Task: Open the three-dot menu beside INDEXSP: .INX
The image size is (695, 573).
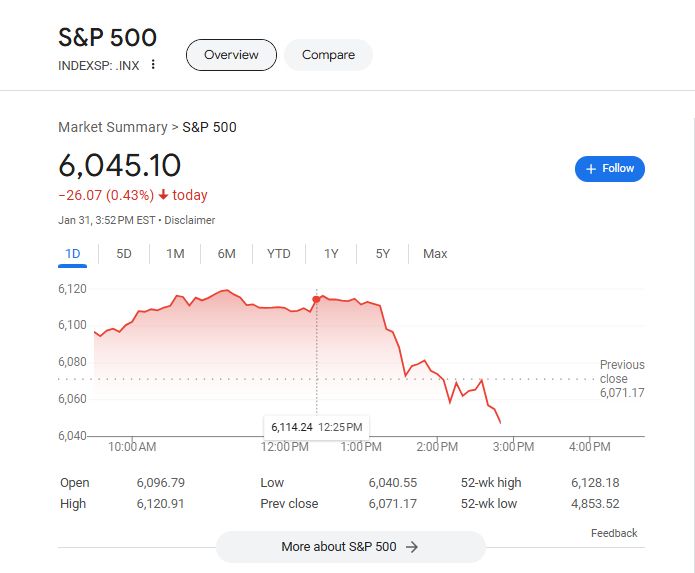Action: click(x=153, y=65)
